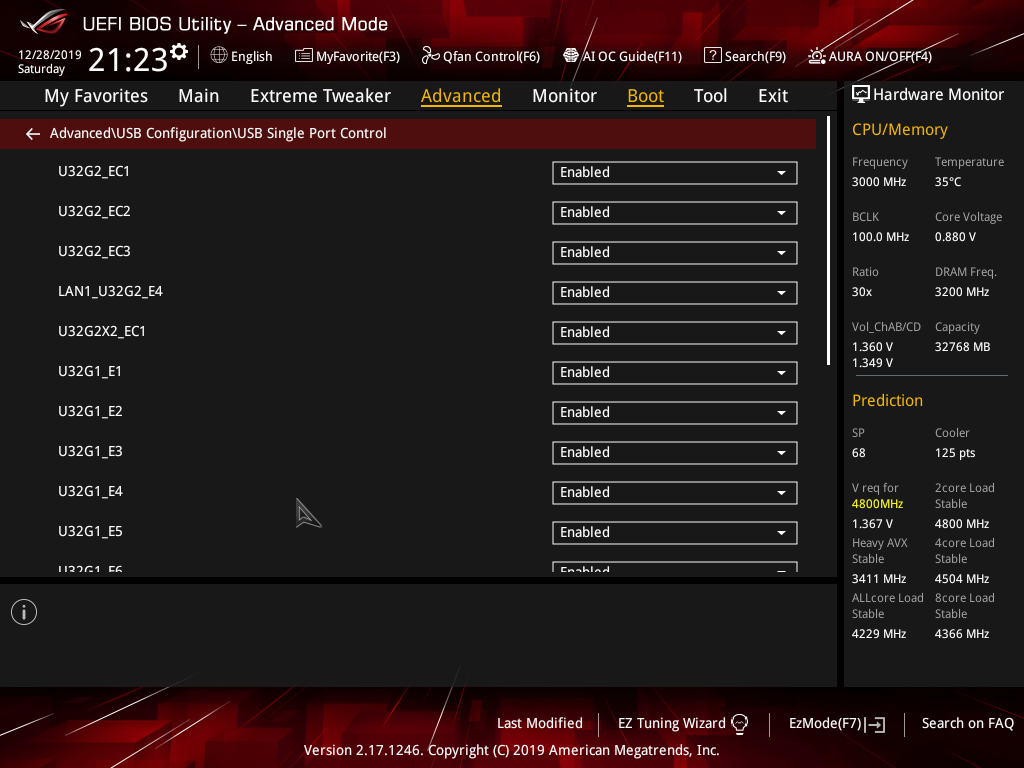
Task: Expand the U32G2_EC2 Enabled dropdown
Action: pyautogui.click(x=675, y=213)
